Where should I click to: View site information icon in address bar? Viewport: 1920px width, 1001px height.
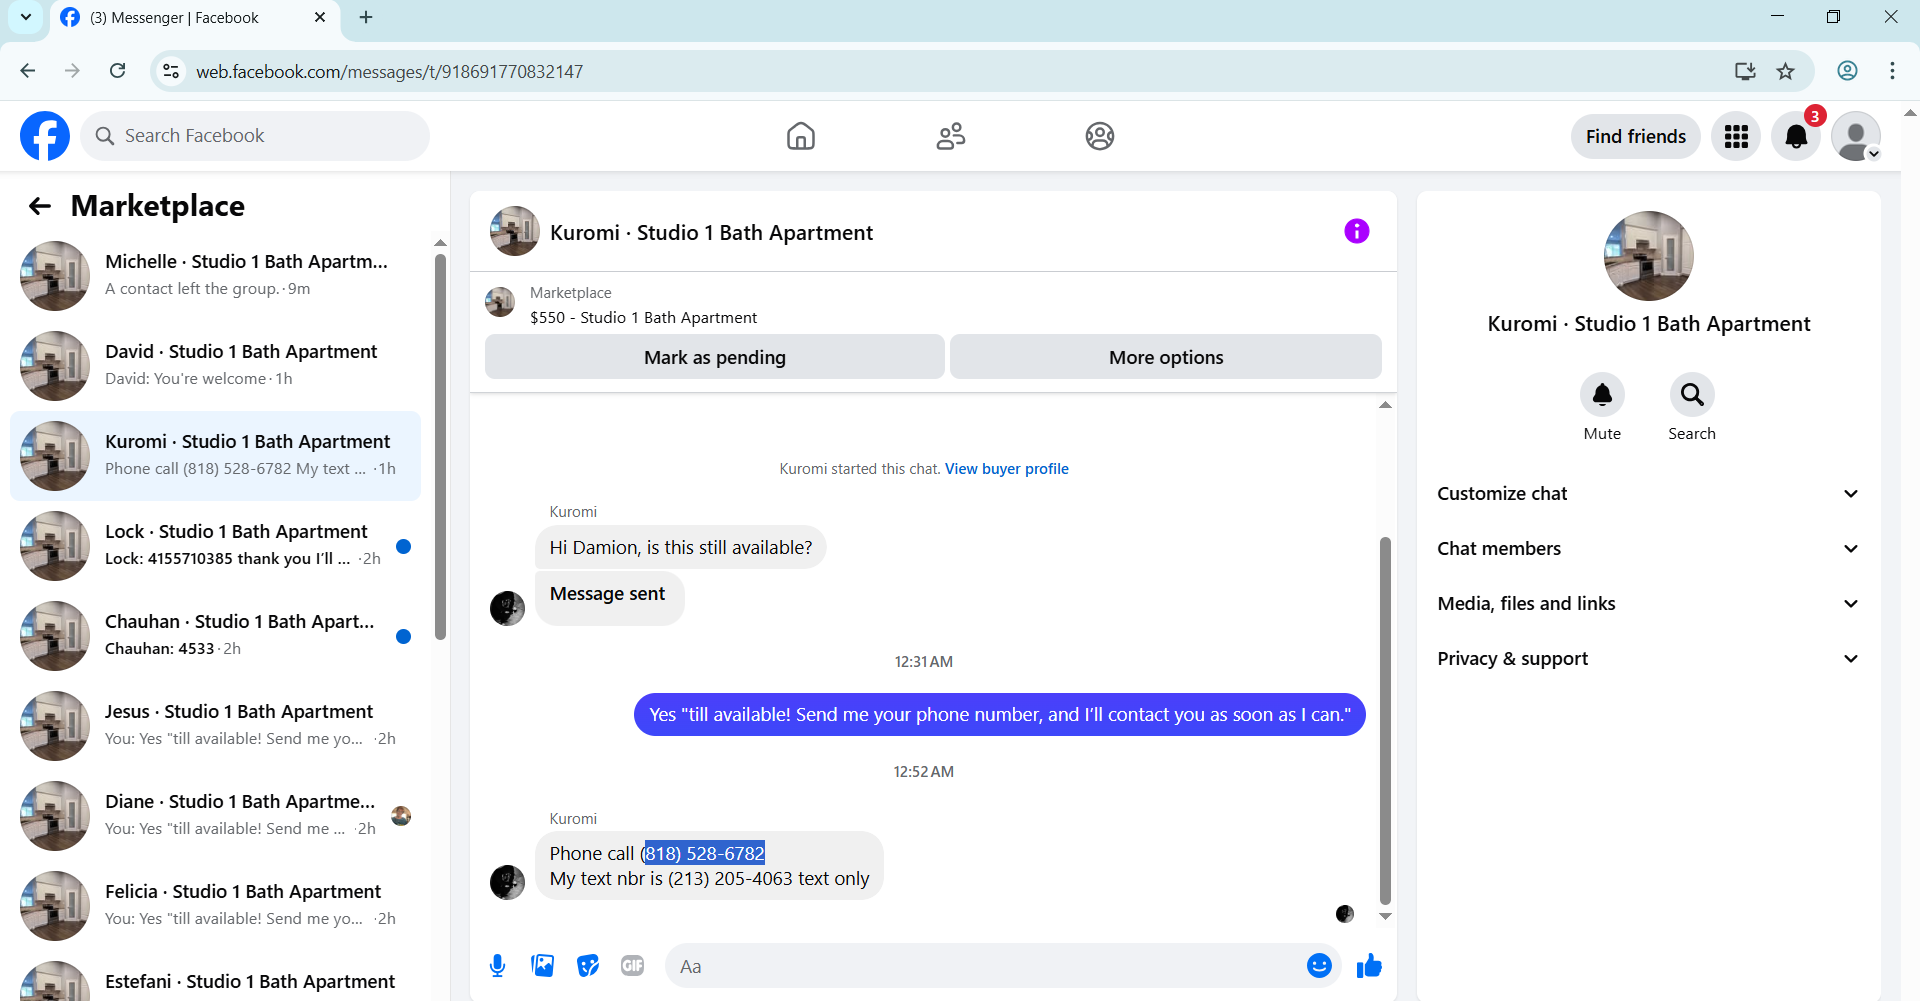171,71
